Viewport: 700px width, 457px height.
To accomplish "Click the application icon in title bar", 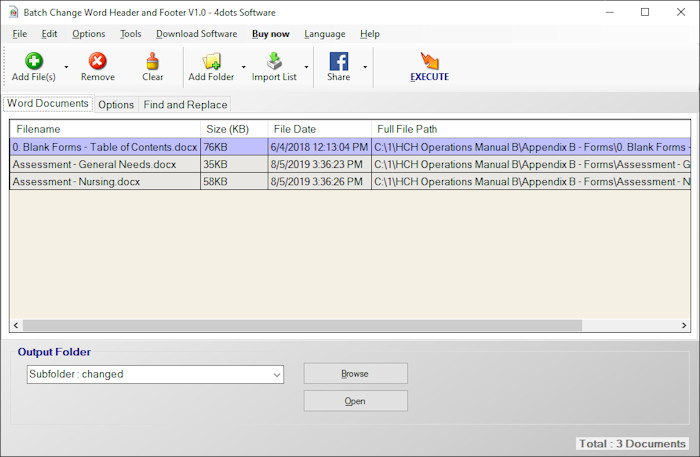I will pyautogui.click(x=13, y=12).
